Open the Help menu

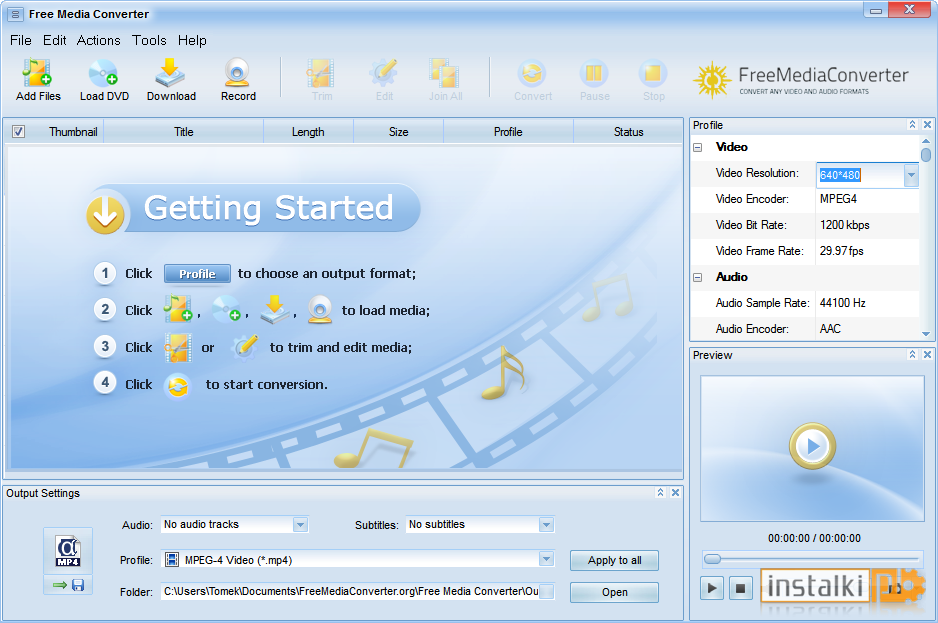pos(192,40)
